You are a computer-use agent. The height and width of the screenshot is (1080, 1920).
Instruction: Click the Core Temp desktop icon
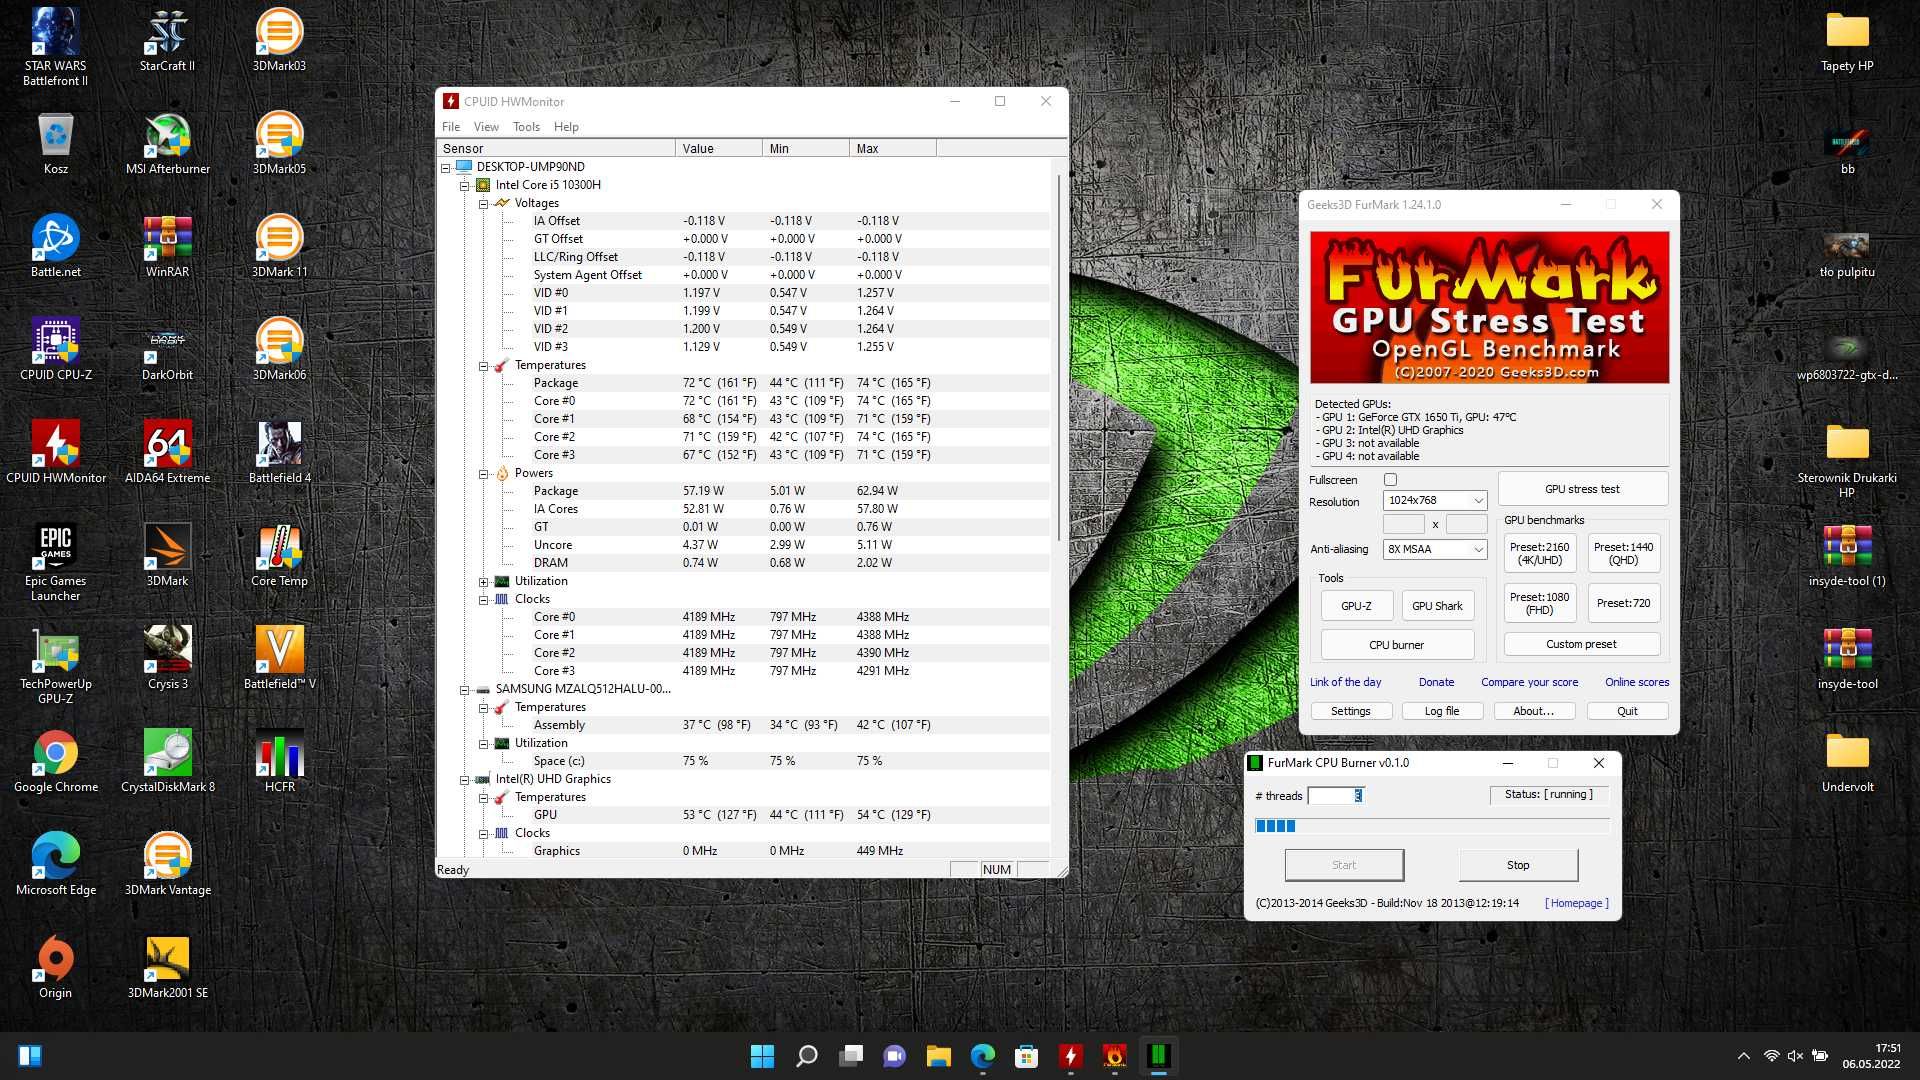279,555
